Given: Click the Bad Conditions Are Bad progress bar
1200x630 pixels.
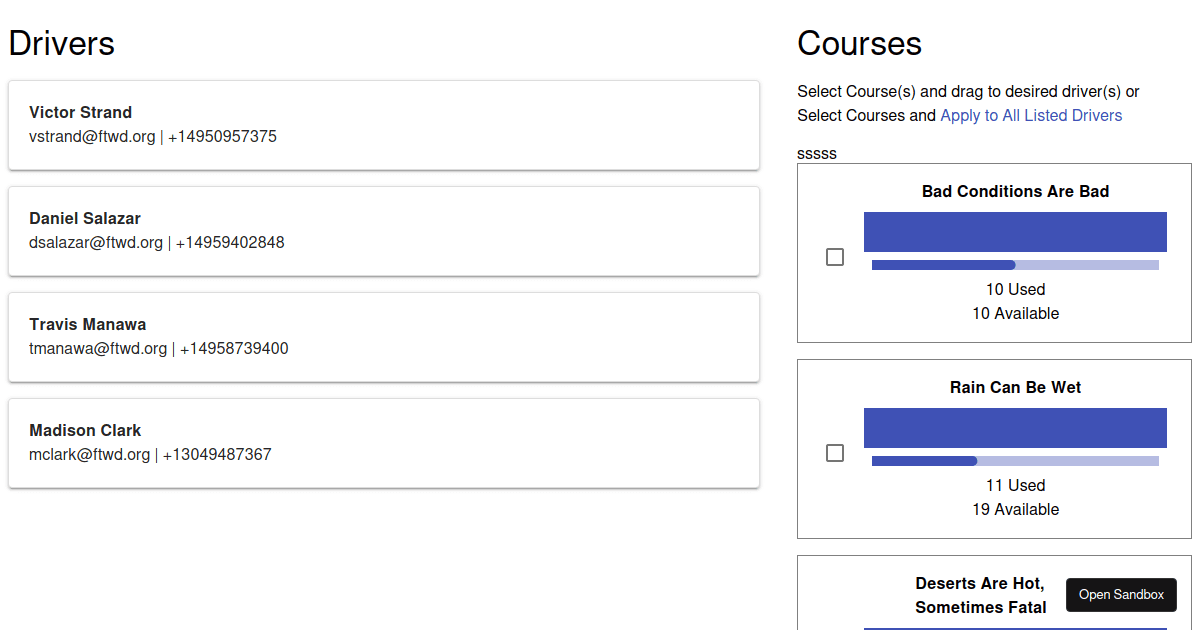Looking at the screenshot, I should [1015, 265].
